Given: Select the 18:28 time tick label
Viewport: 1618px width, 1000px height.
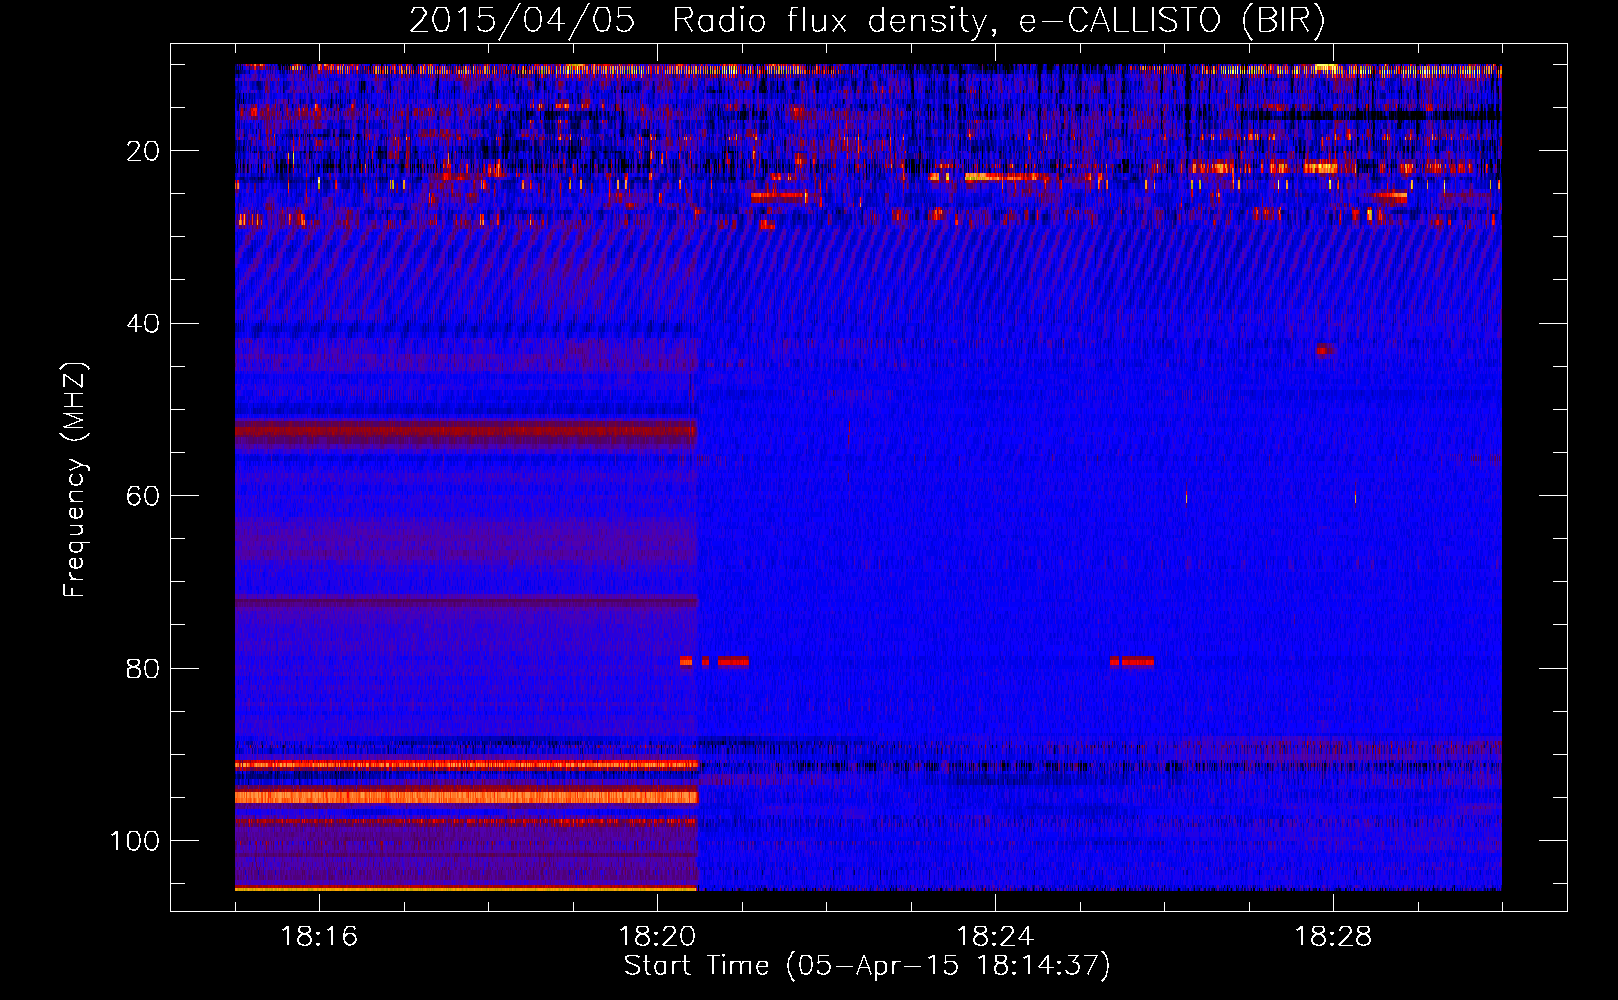Looking at the screenshot, I should click(1333, 937).
